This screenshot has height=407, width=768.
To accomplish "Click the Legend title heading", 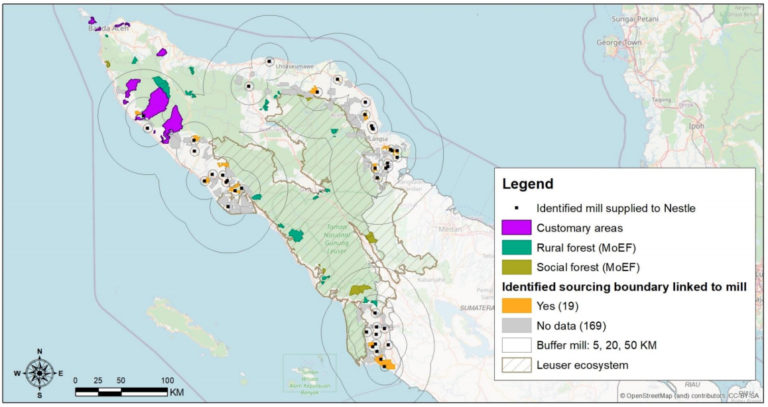I will click(x=526, y=184).
